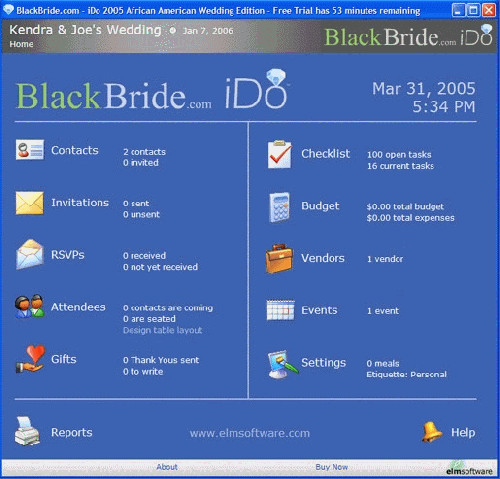The width and height of the screenshot is (500, 479).
Task: Click the 5:34 PM time
Action: click(444, 107)
